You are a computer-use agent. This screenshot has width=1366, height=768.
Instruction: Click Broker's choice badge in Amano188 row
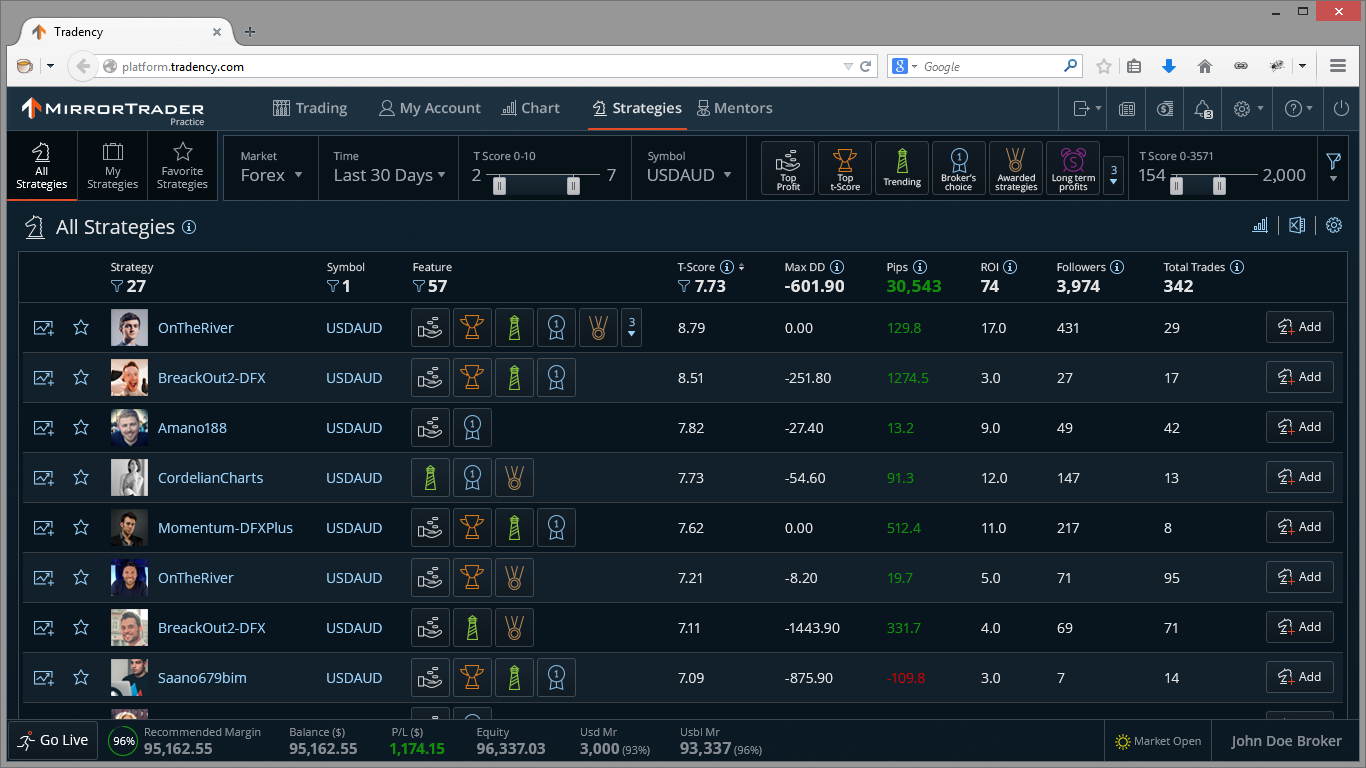[x=472, y=427]
